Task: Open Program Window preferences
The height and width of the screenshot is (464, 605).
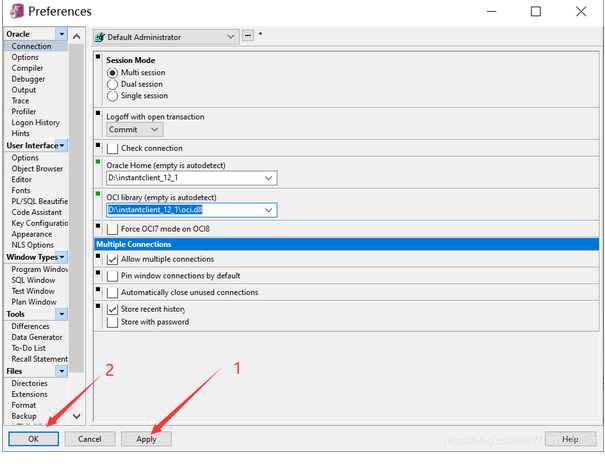Action: (39, 269)
